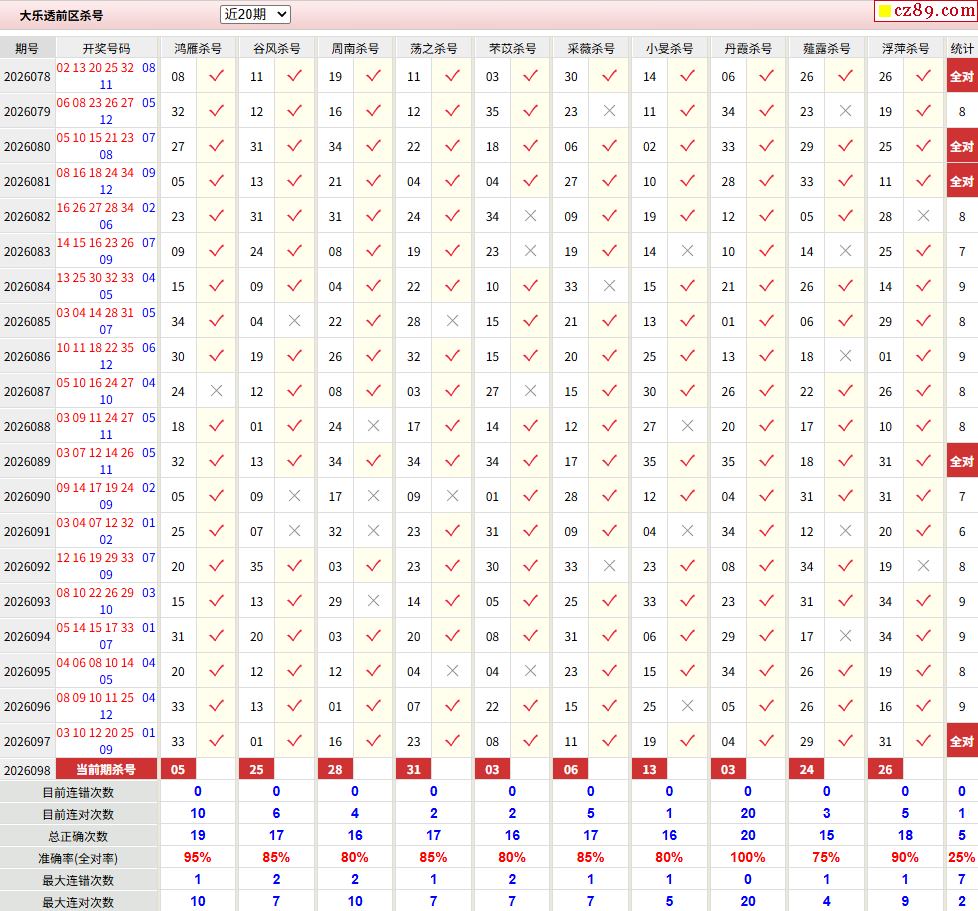This screenshot has width=978, height=911.
Task: Select the 浮萍杀号 column header
Action: (905, 49)
